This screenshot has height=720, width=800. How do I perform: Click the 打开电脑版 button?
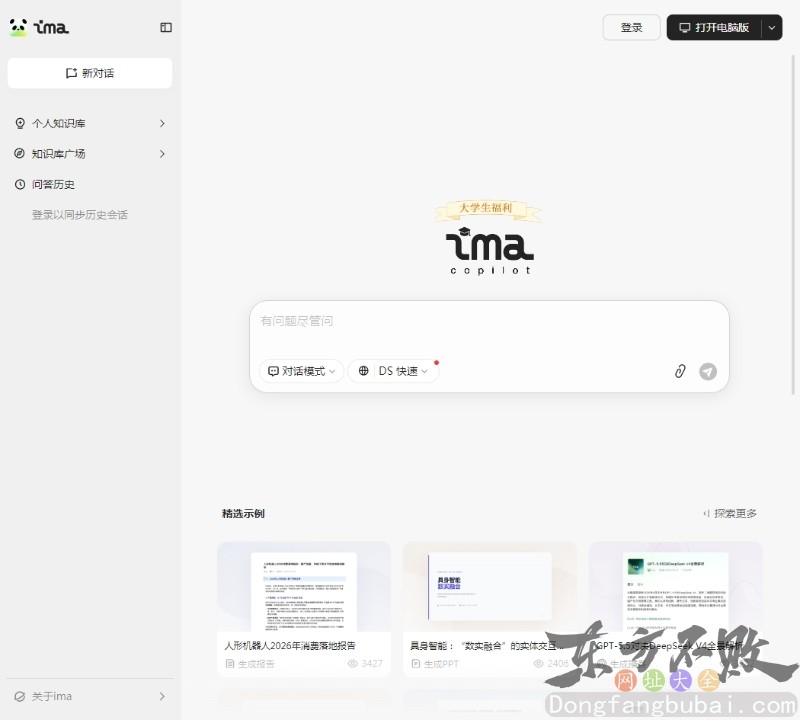pos(714,28)
